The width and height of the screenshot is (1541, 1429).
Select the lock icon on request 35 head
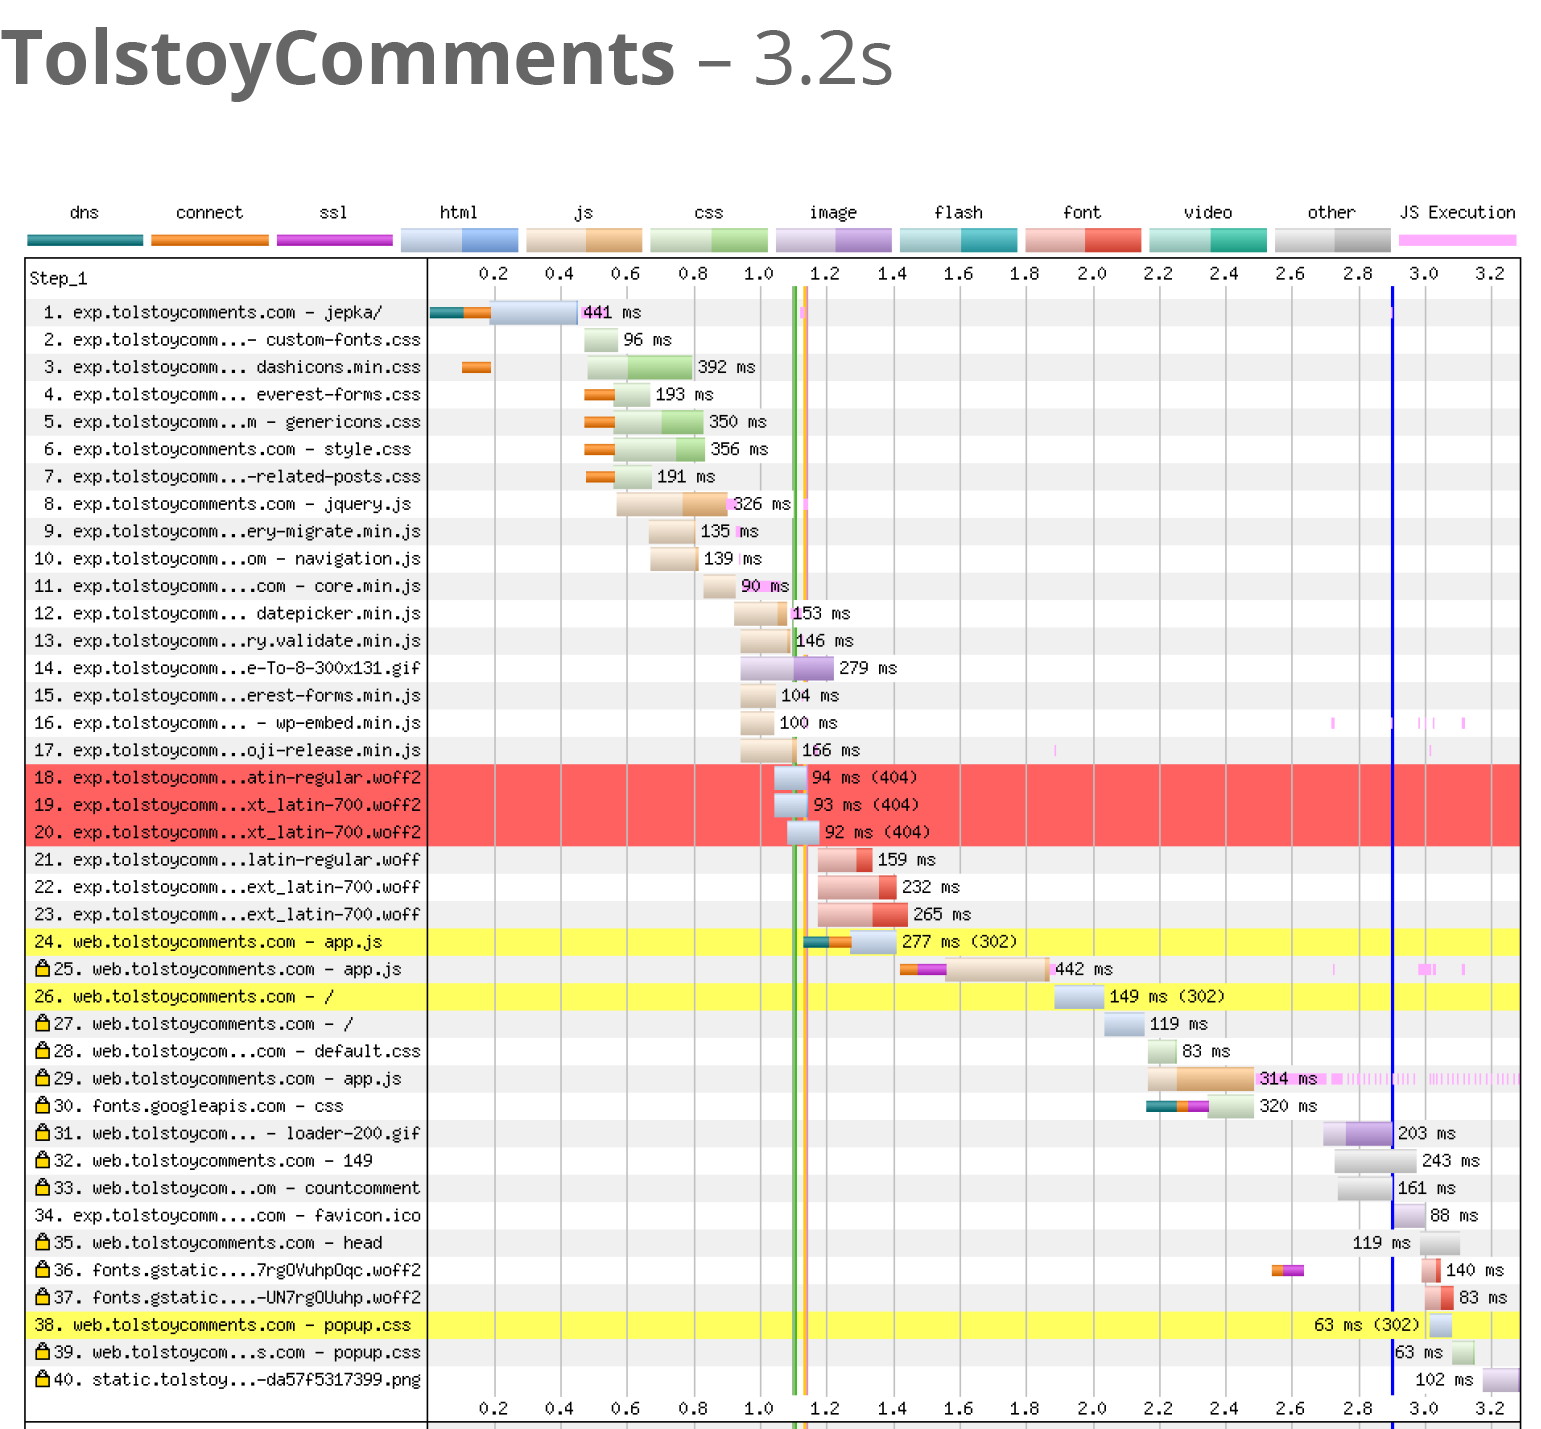point(42,1242)
